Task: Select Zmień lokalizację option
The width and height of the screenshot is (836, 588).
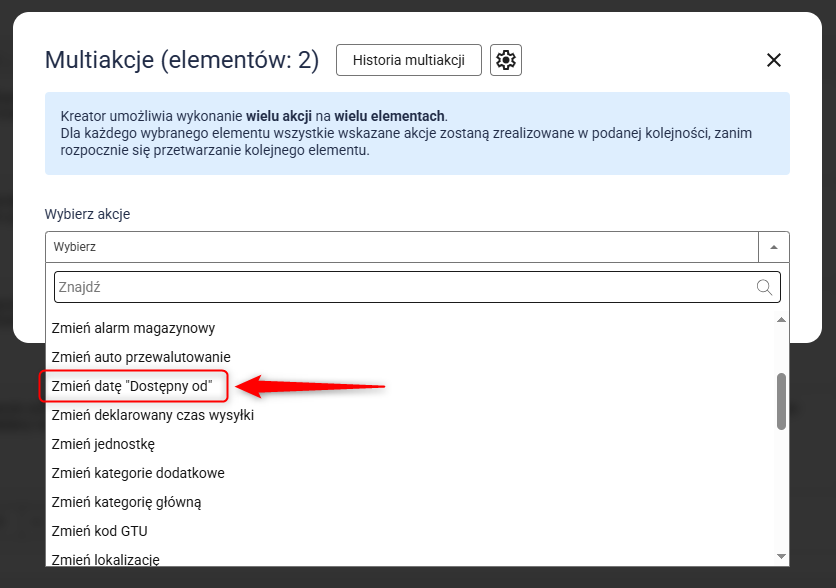Action: click(x=105, y=558)
